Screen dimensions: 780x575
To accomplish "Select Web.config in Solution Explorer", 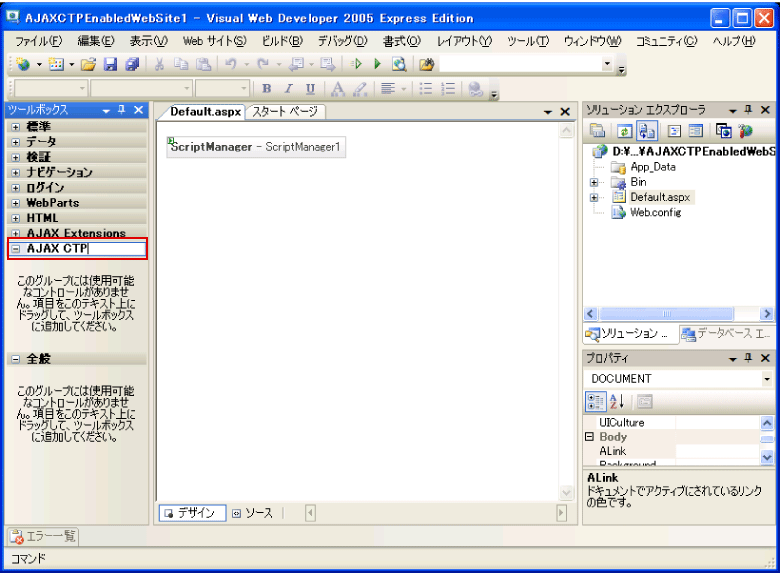I will tap(655, 213).
